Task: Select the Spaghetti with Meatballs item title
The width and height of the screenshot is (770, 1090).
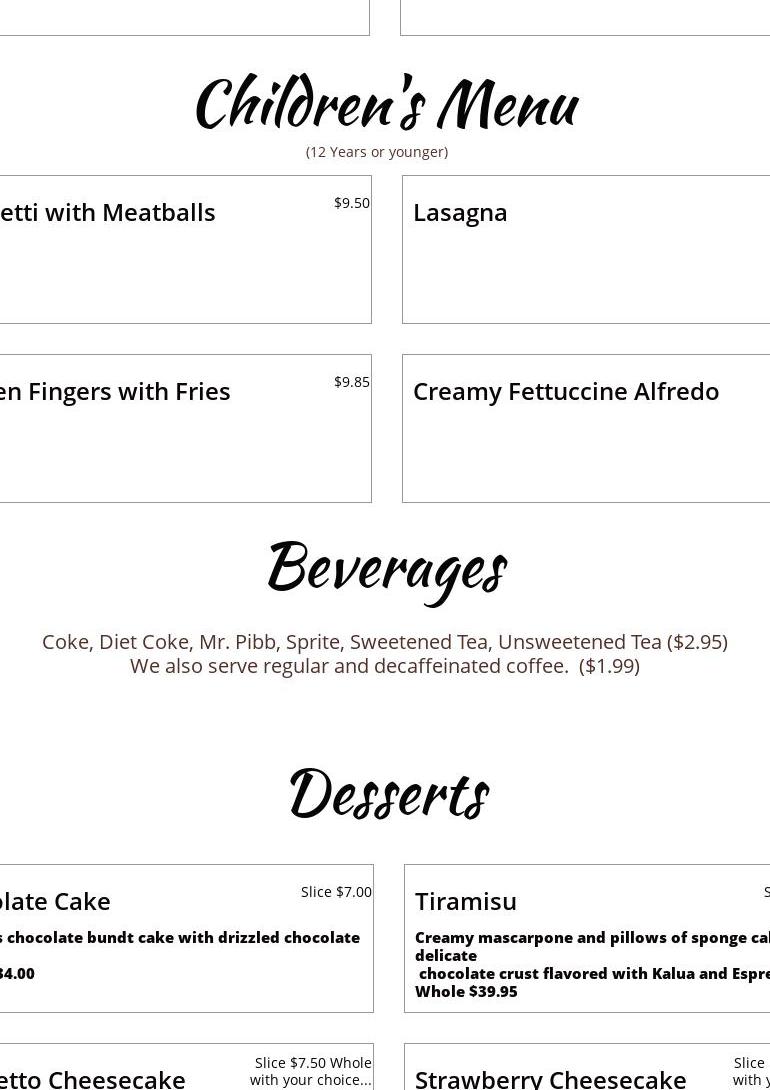Action: coord(108,212)
